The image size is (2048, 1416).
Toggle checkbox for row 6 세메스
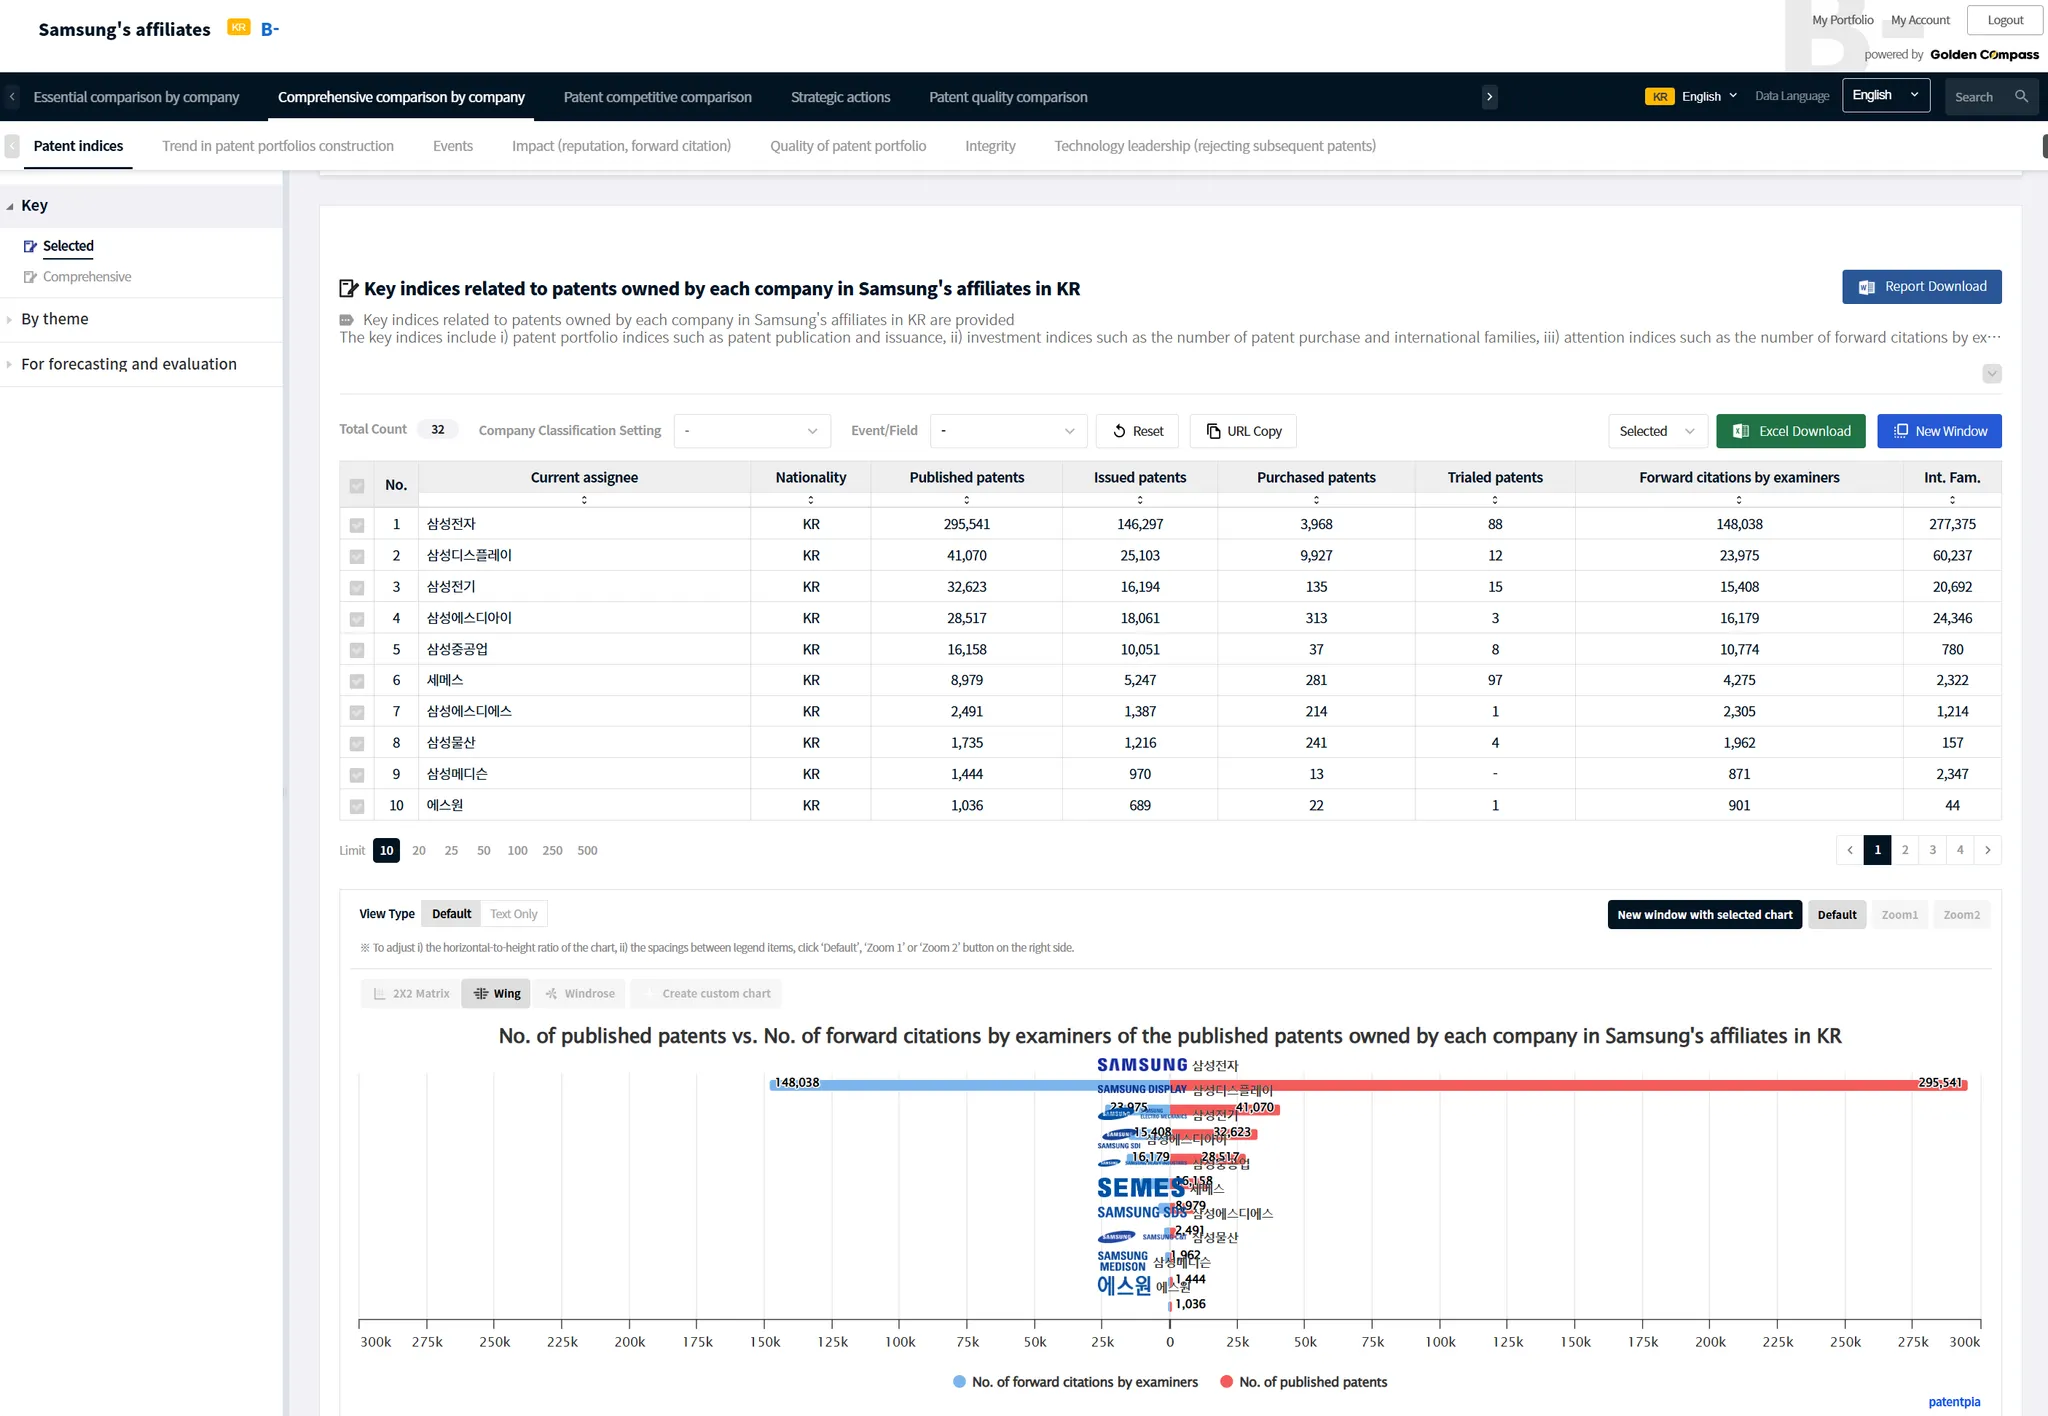click(x=357, y=681)
